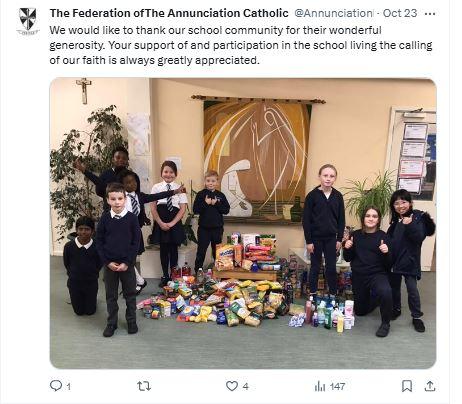Click the 147 views count

pyautogui.click(x=337, y=386)
